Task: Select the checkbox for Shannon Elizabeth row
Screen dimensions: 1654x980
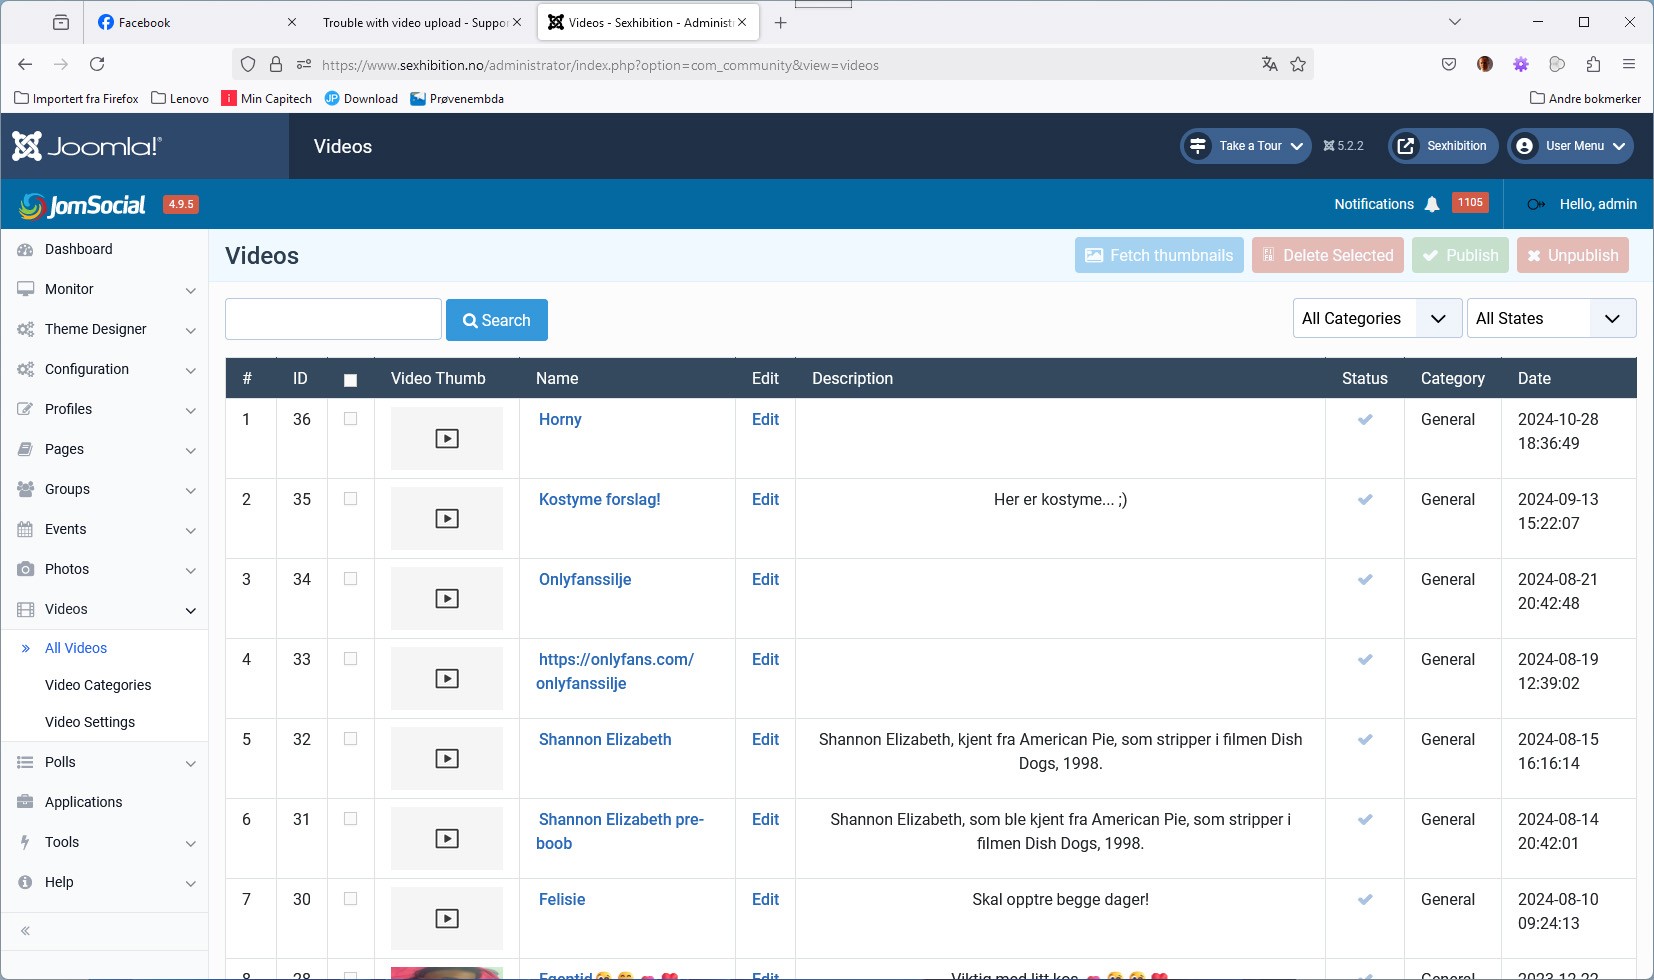Action: [350, 739]
